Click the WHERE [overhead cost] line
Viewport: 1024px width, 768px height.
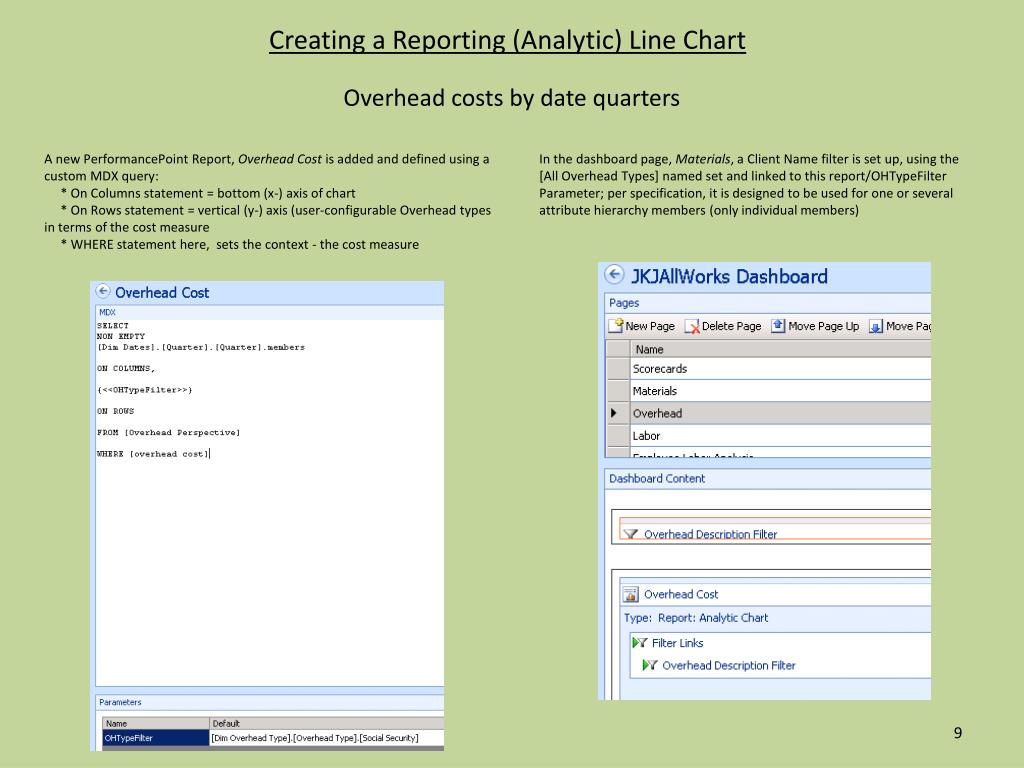pyautogui.click(x=153, y=454)
